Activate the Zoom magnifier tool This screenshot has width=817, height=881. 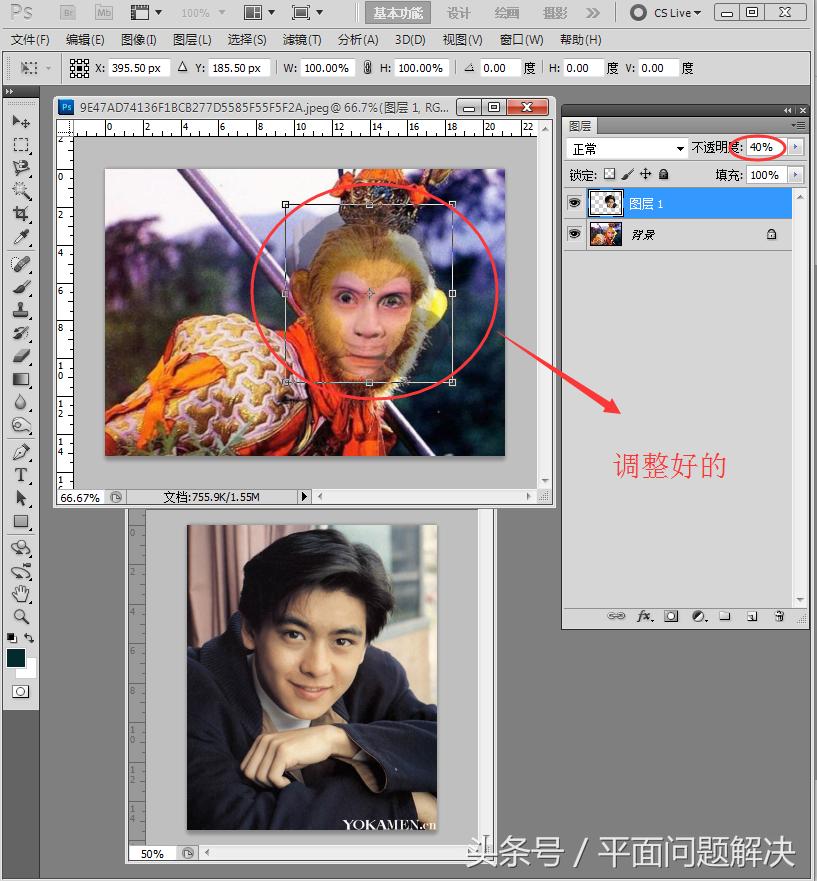point(21,616)
